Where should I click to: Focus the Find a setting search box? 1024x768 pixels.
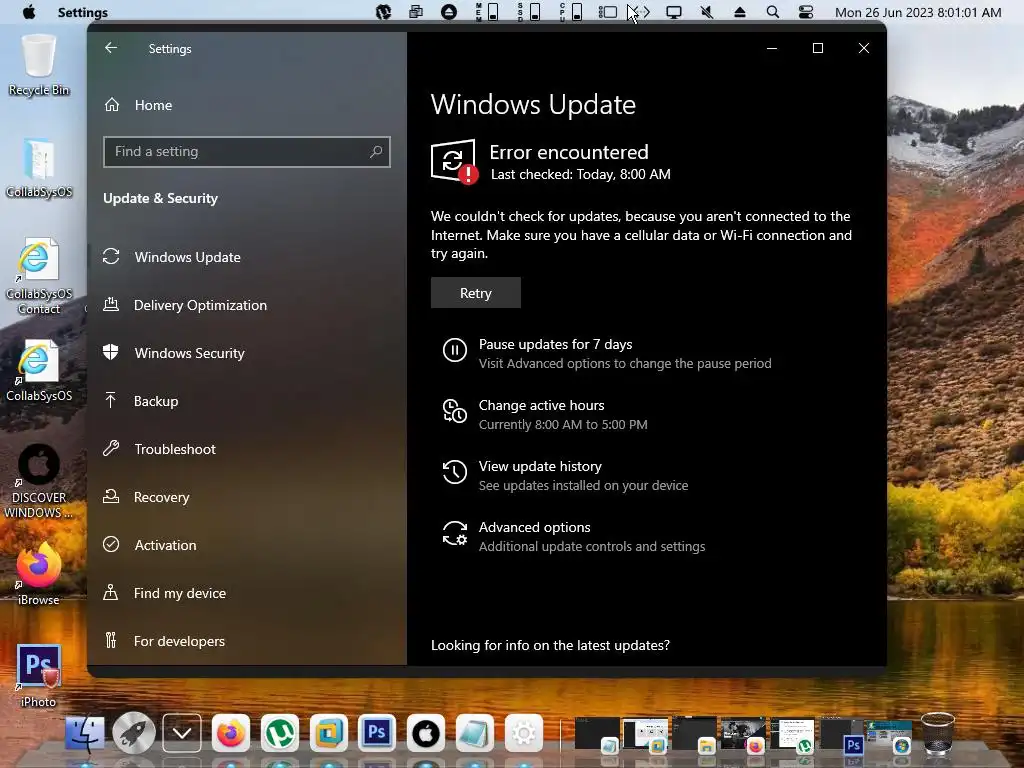pyautogui.click(x=247, y=152)
